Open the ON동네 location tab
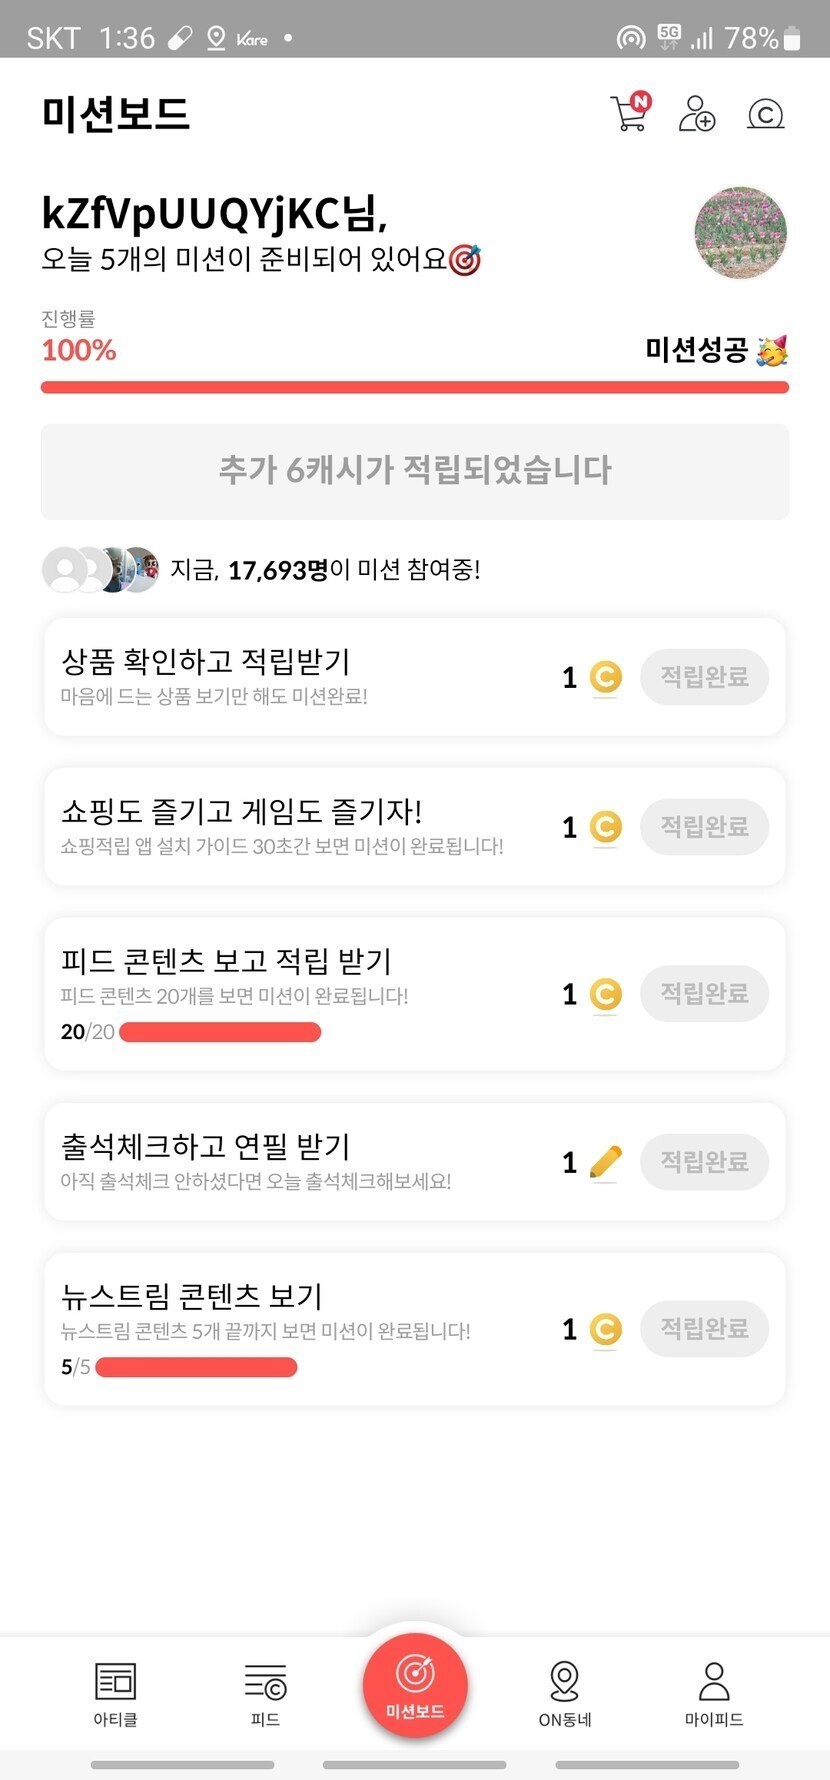This screenshot has height=1780, width=830. [x=565, y=1693]
